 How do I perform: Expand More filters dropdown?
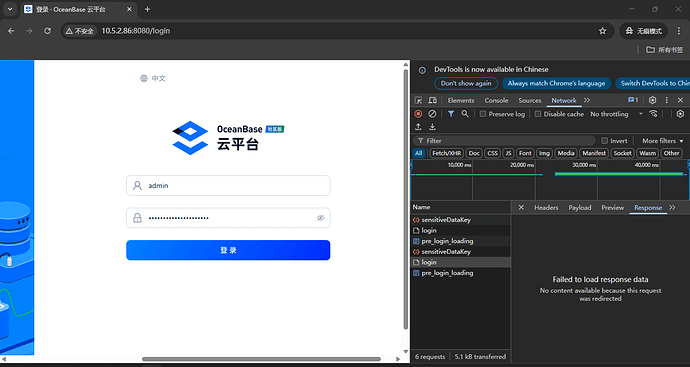click(x=663, y=141)
